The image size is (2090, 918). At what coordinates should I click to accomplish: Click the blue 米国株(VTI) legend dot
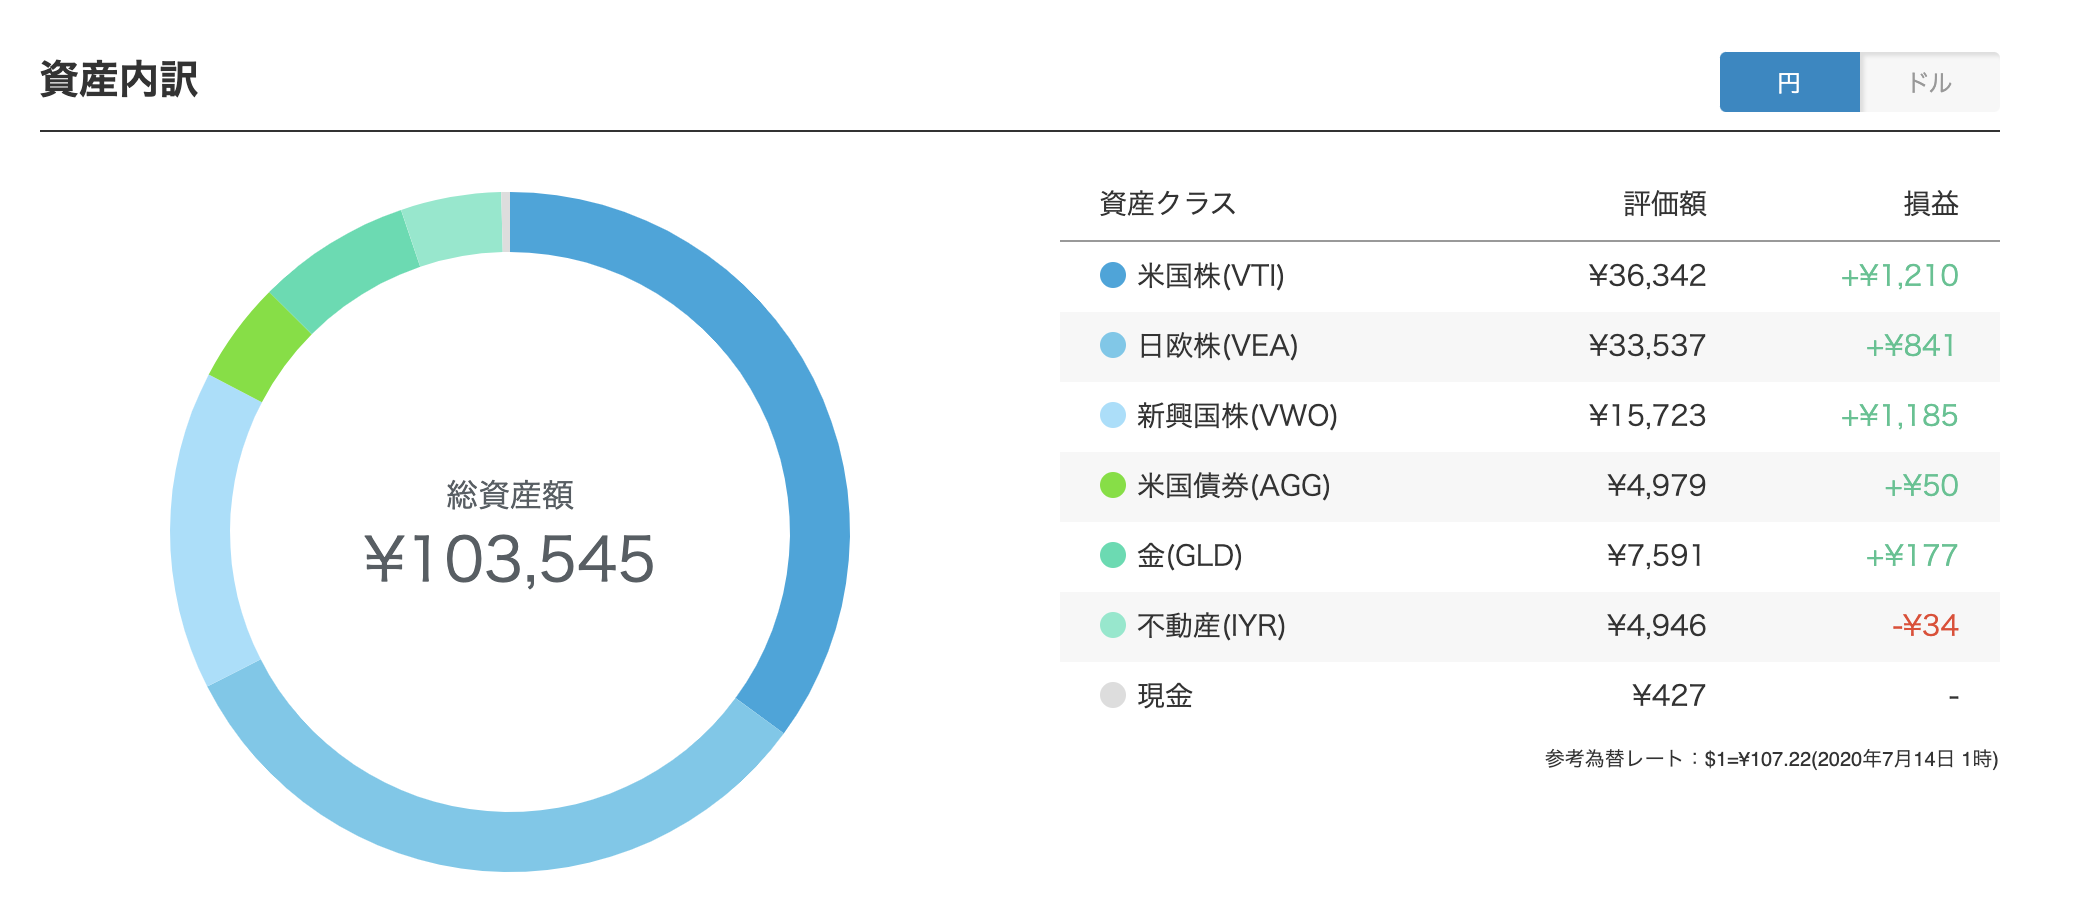(x=1113, y=275)
